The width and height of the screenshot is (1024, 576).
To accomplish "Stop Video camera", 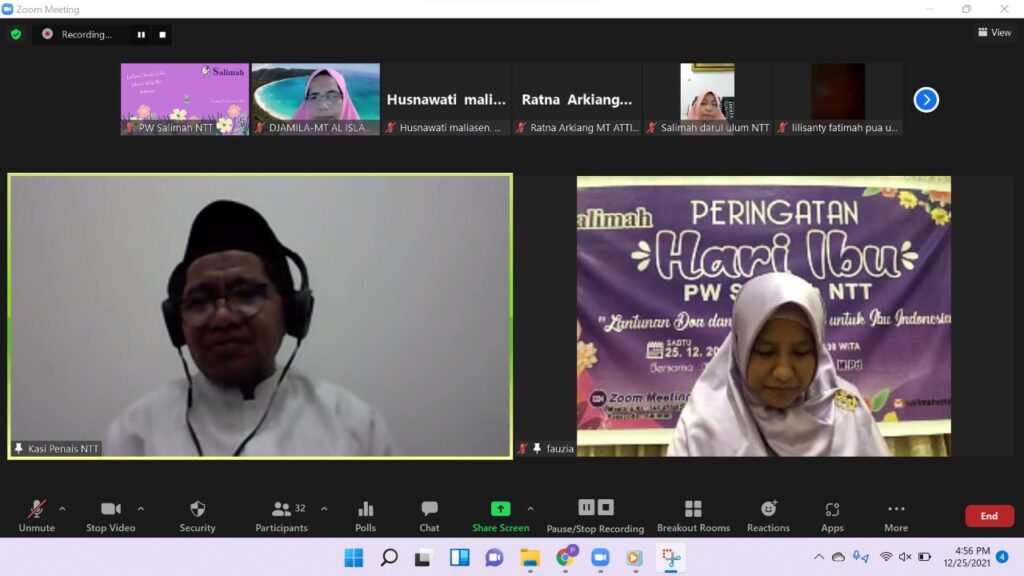I will 110,515.
